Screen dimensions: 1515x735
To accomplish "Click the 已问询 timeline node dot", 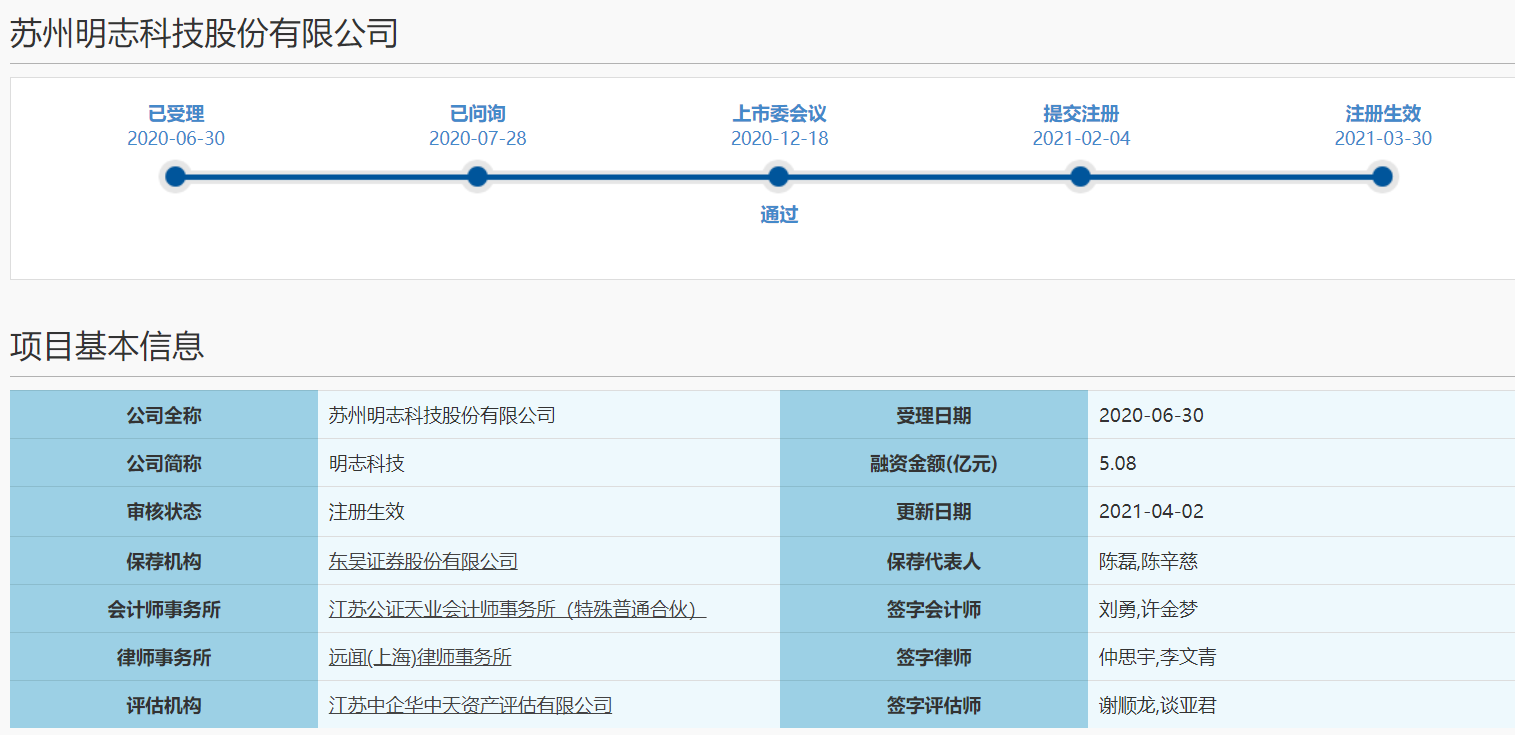I will pos(477,177).
